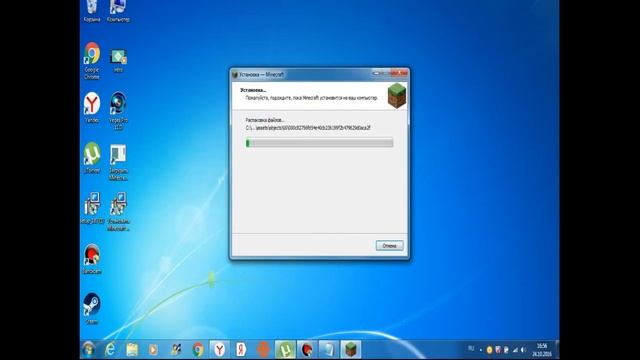The image size is (640, 360).
Task: Open File Explorer from the taskbar
Action: (x=131, y=349)
